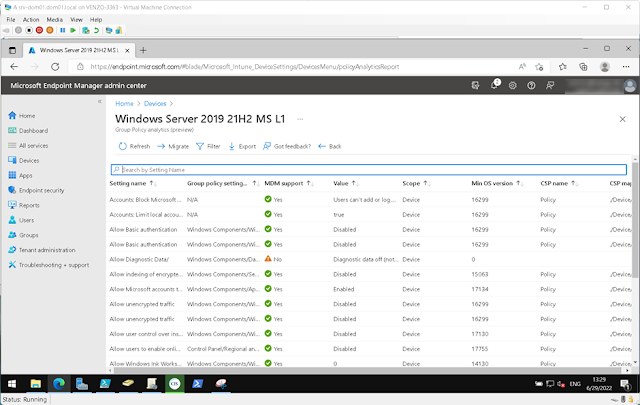640x405 pixels.
Task: Click the red VM Shut Down button
Action: [x=39, y=30]
